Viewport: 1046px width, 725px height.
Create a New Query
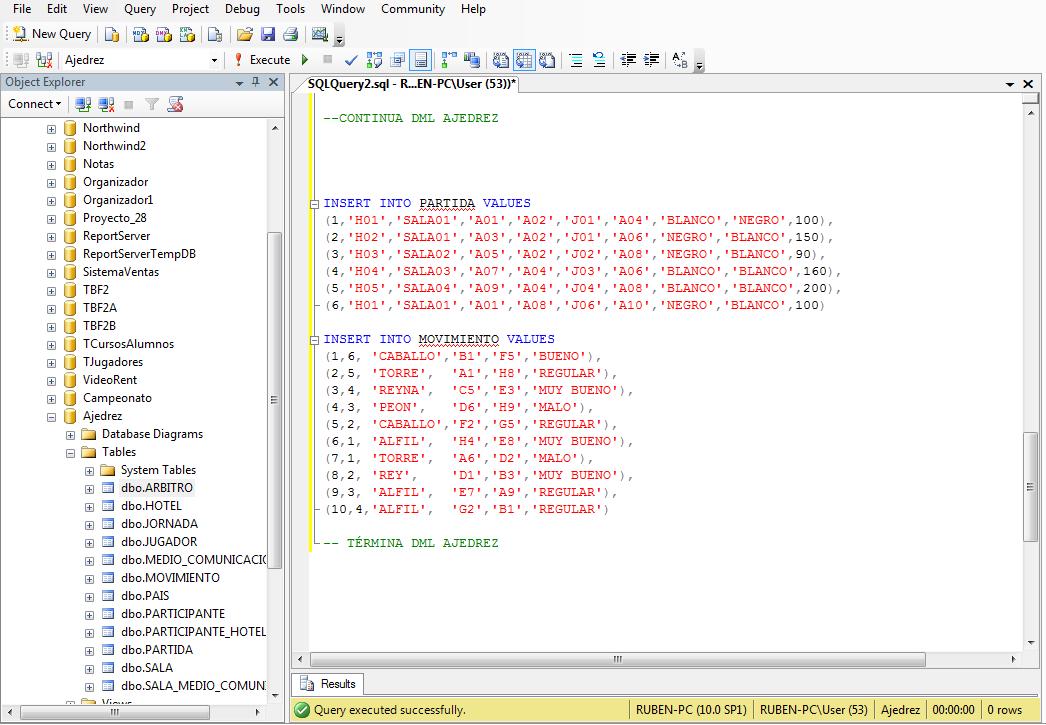pos(50,33)
